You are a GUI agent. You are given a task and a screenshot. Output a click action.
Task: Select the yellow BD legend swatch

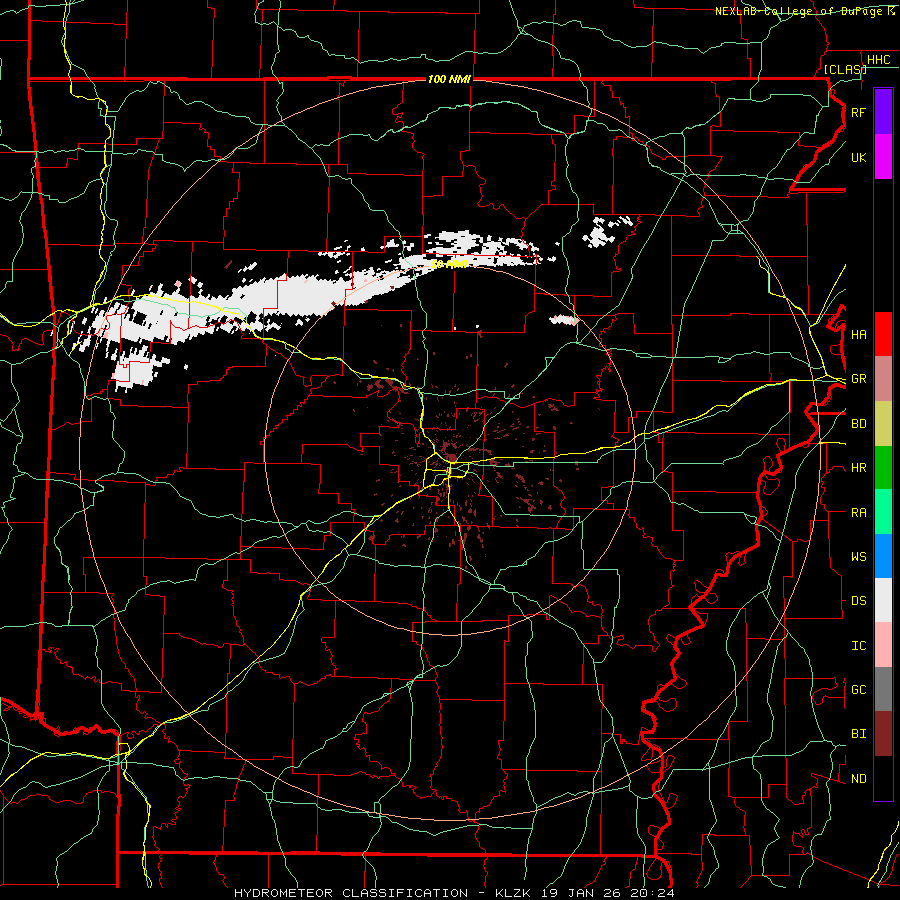click(883, 424)
